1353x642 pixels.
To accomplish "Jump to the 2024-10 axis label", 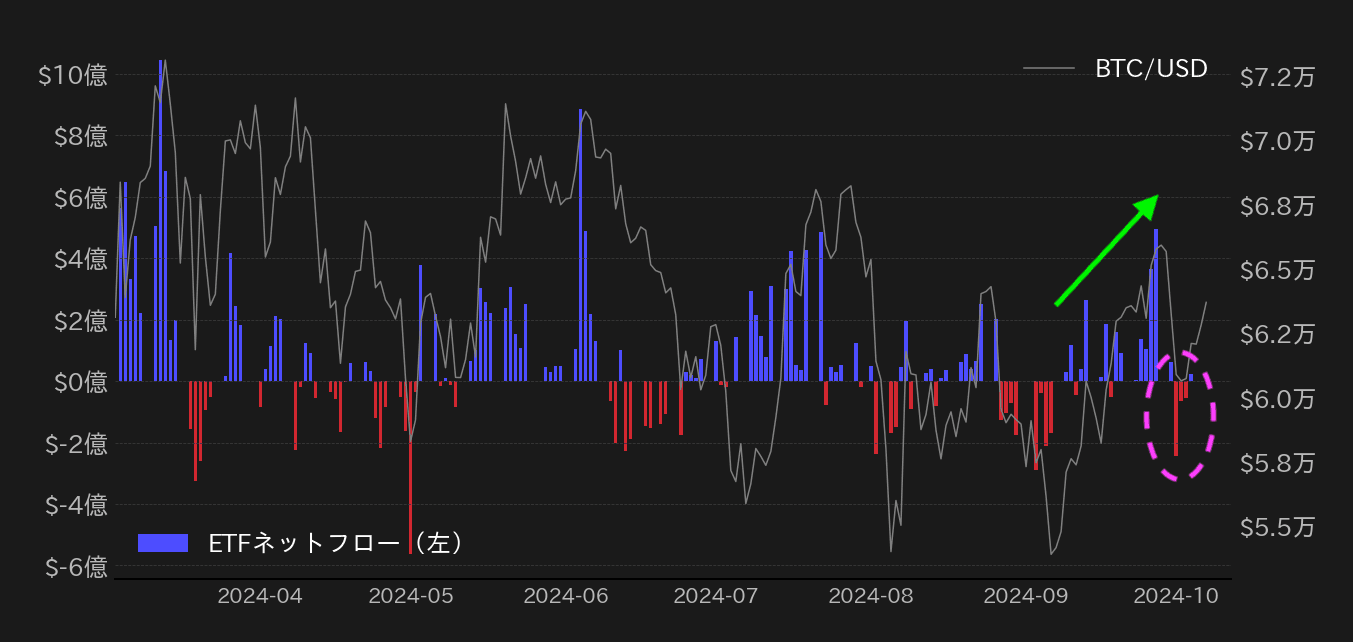I will tap(1176, 596).
